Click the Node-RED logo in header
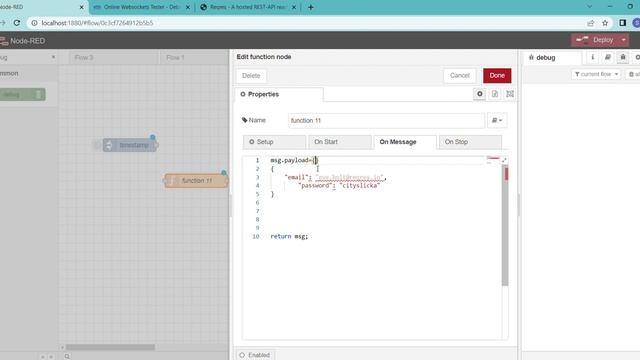640x360 pixels. [22, 41]
